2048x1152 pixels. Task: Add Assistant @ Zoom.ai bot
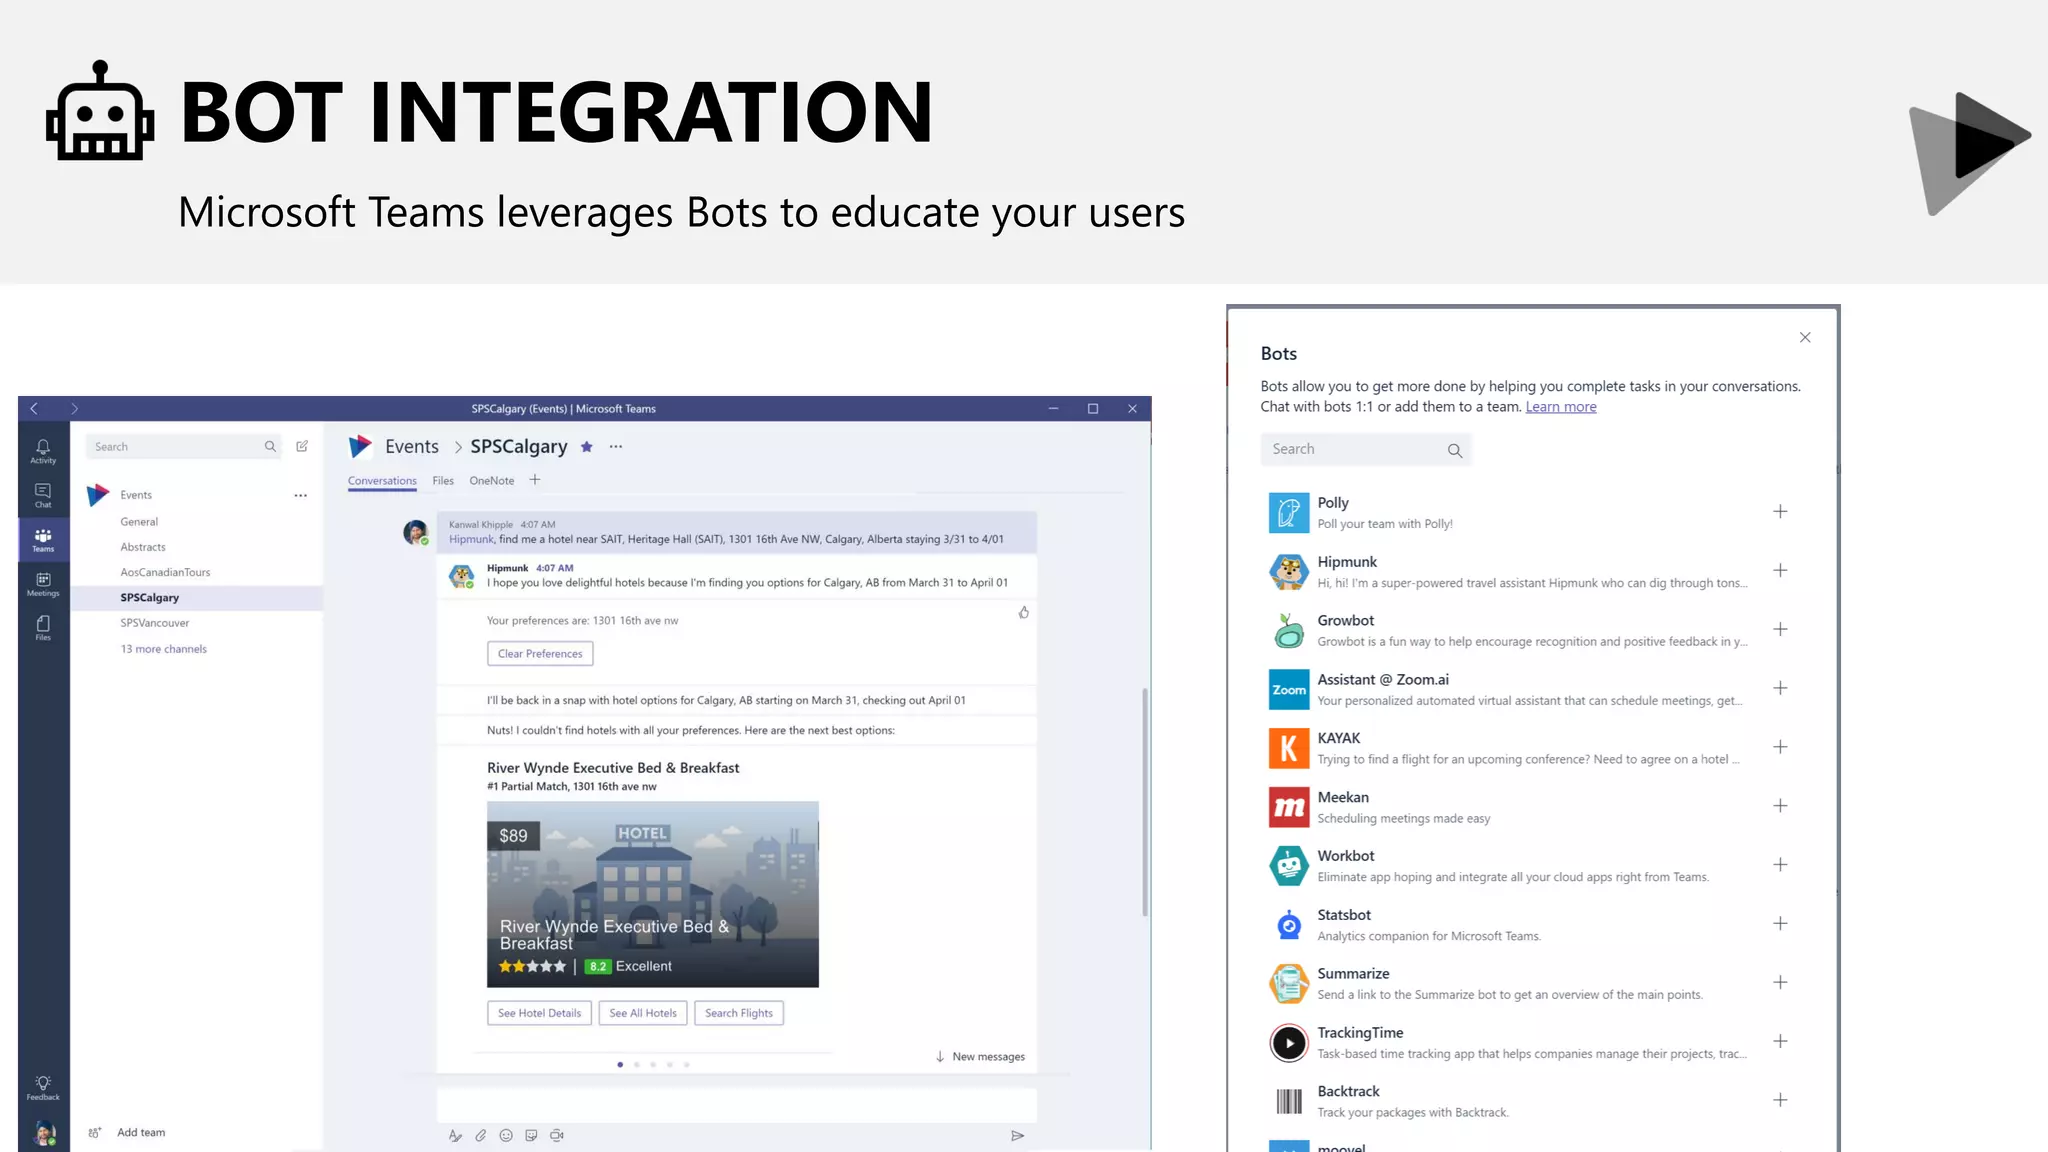point(1780,688)
